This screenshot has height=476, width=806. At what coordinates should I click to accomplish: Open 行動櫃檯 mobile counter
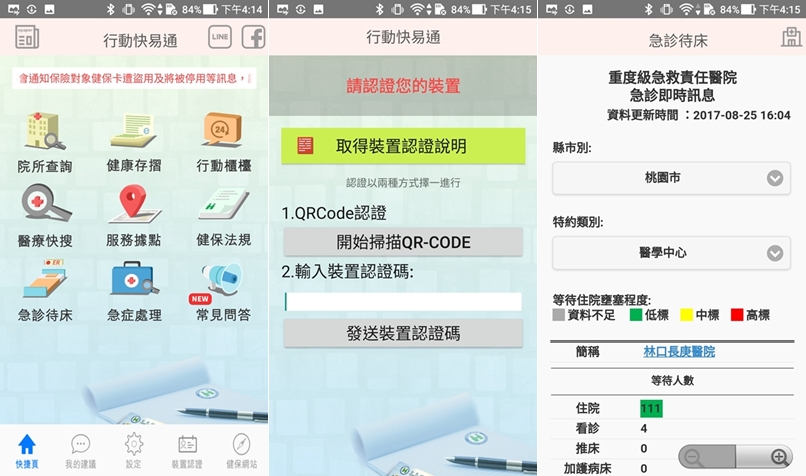(x=224, y=142)
